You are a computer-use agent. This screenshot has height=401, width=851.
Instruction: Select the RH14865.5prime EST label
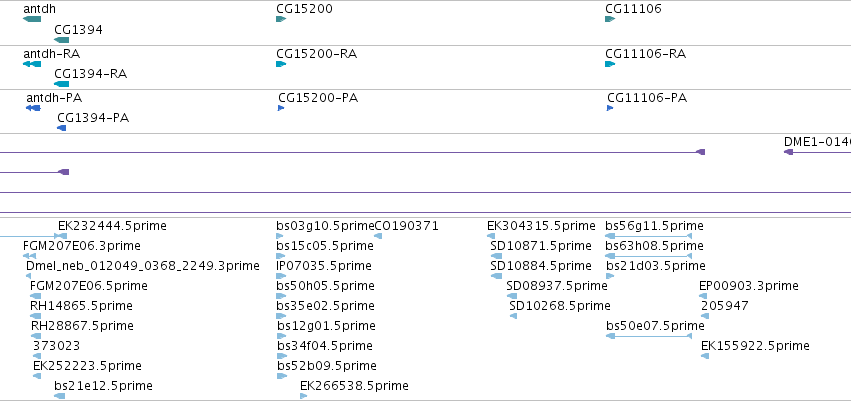[81, 305]
